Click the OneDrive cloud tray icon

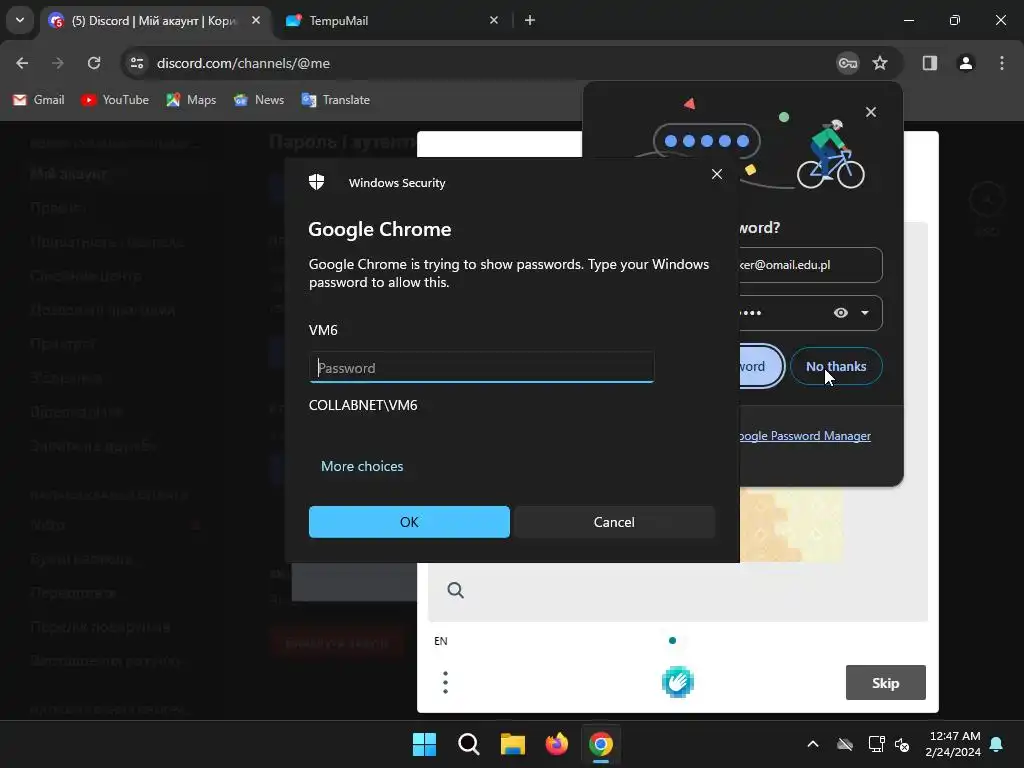coord(845,744)
